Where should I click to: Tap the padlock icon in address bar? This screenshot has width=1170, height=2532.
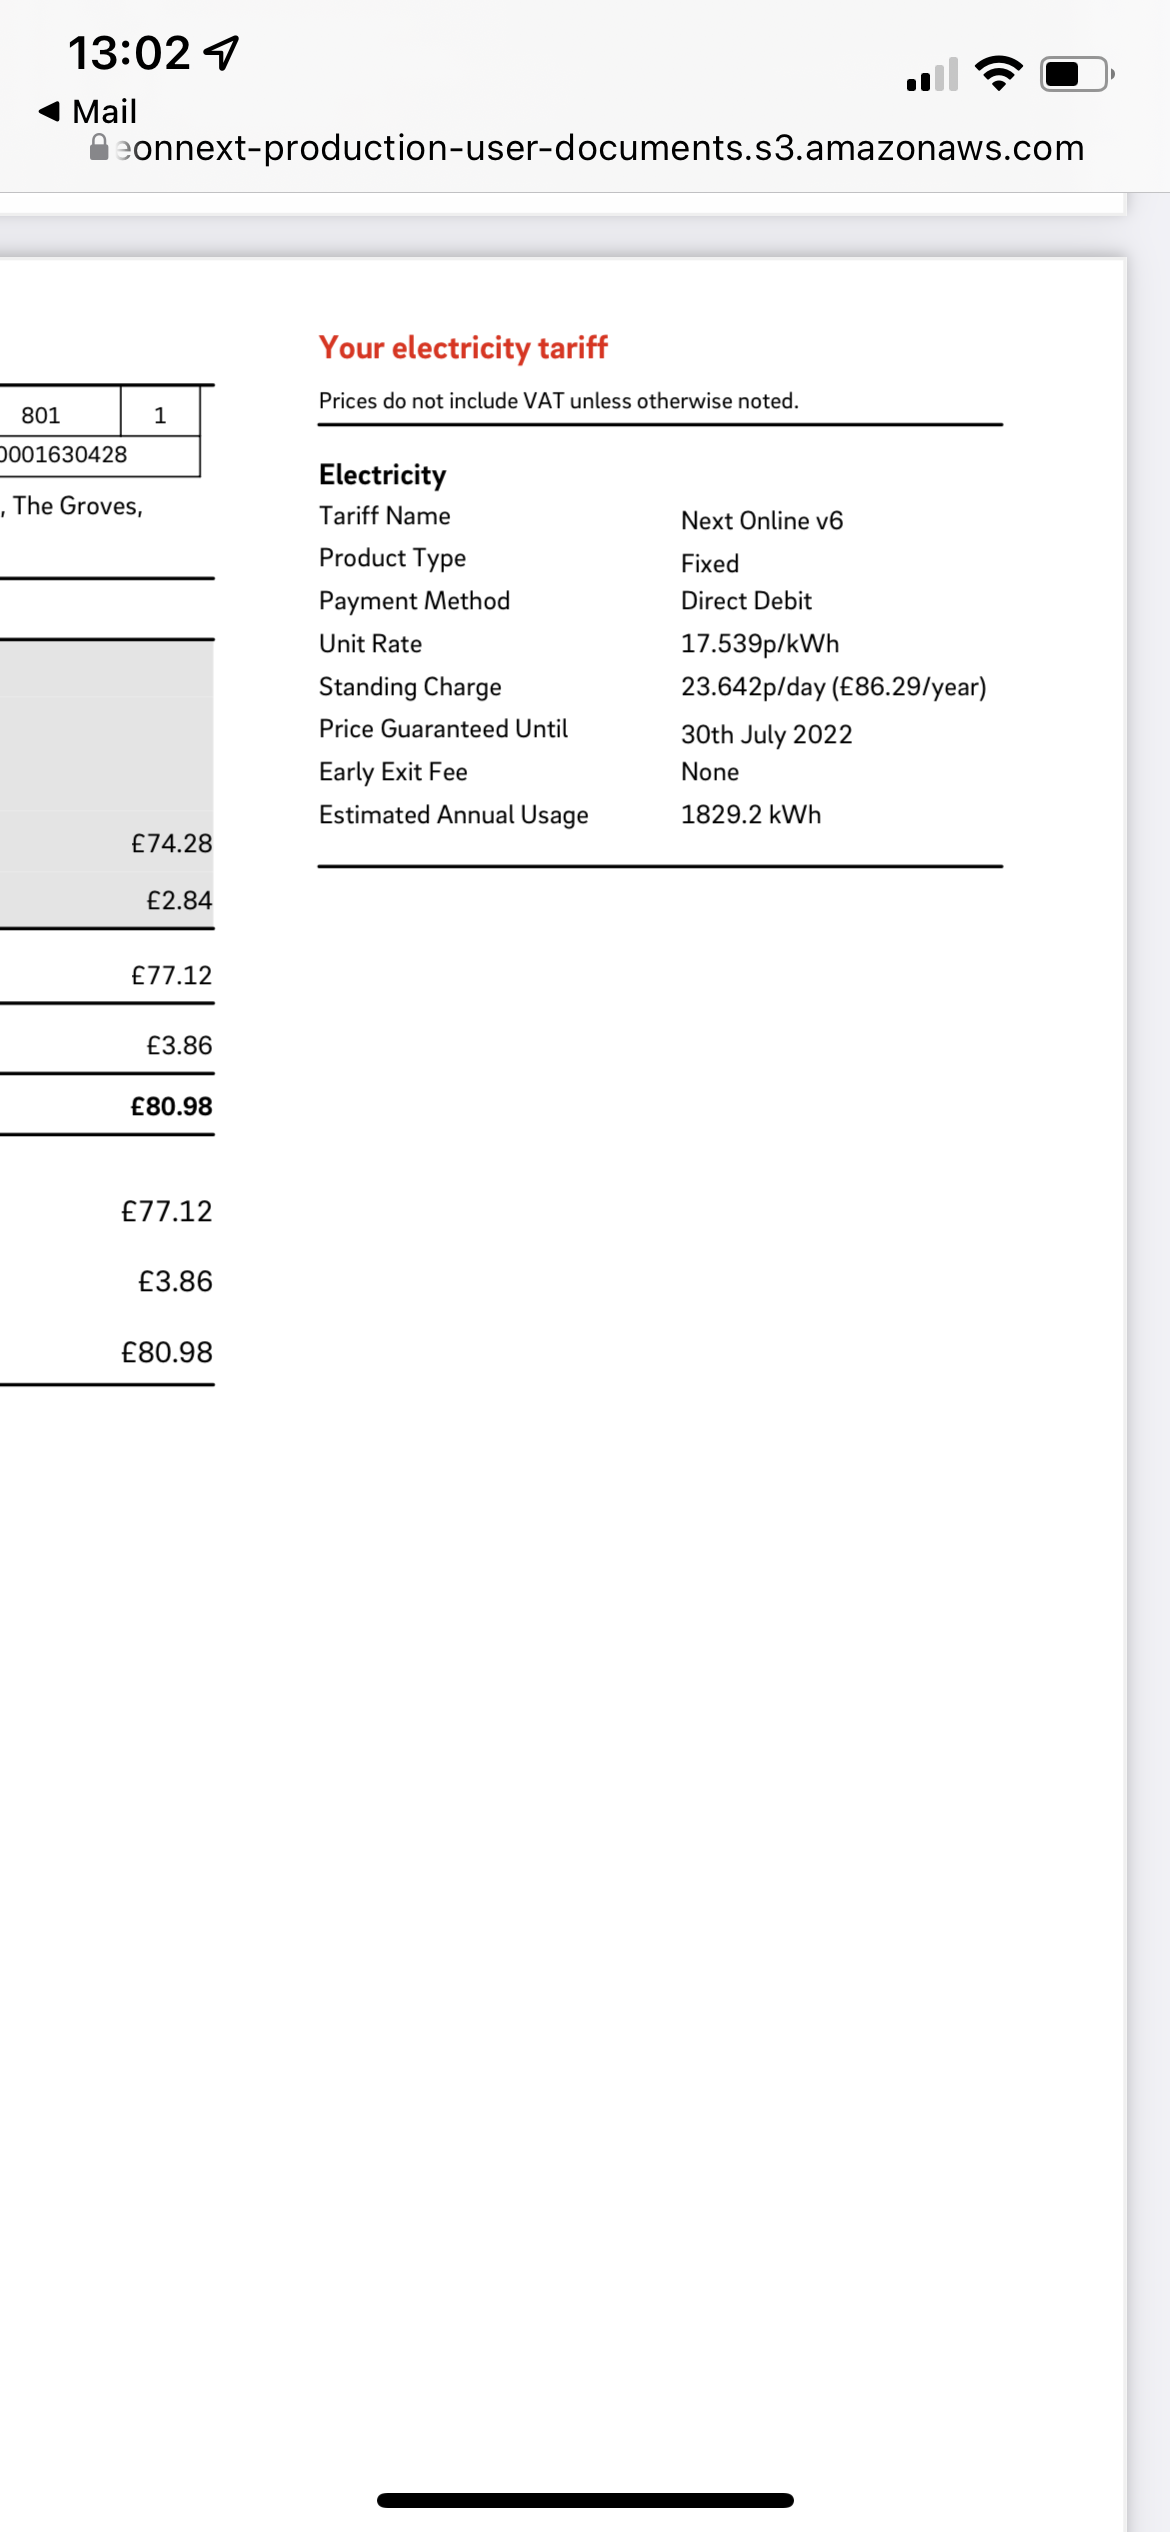coord(99,148)
